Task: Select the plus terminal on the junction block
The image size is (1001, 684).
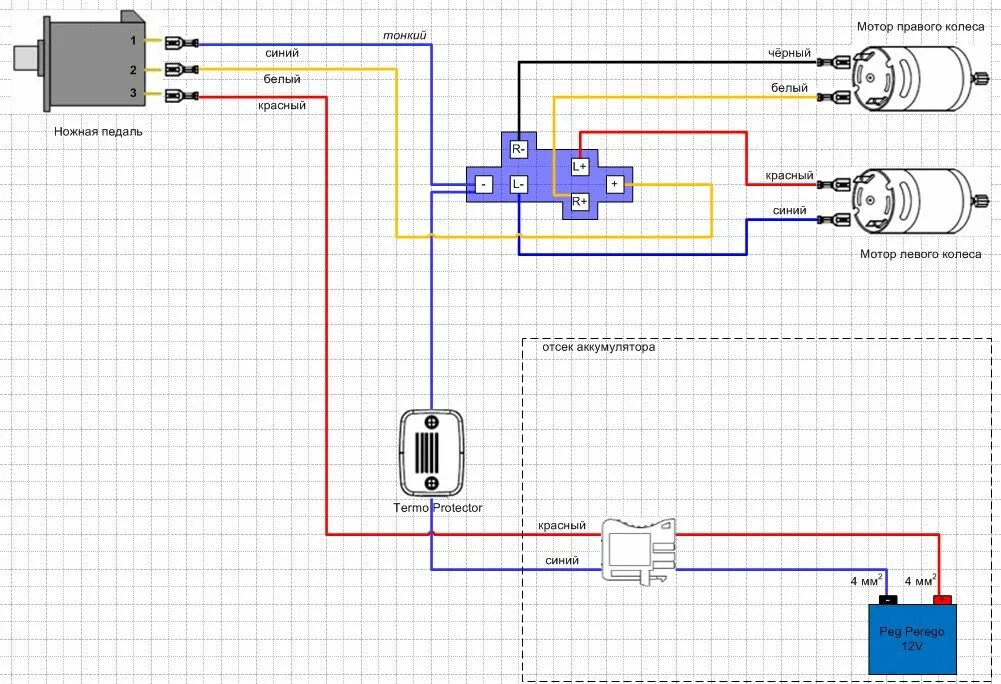Action: pos(615,184)
